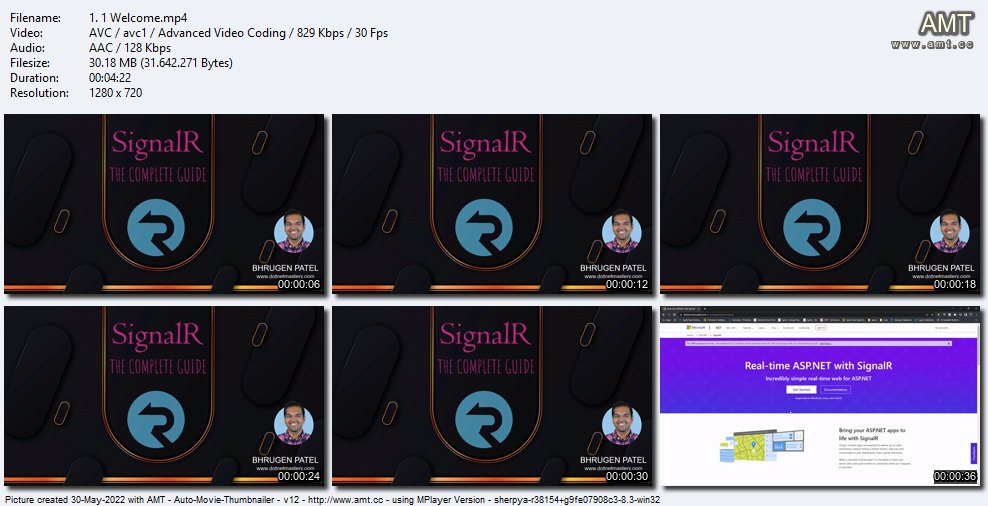Click 'THE COMPLETE GUIDE' in the 00:00:12 frame

pyautogui.click(x=486, y=174)
